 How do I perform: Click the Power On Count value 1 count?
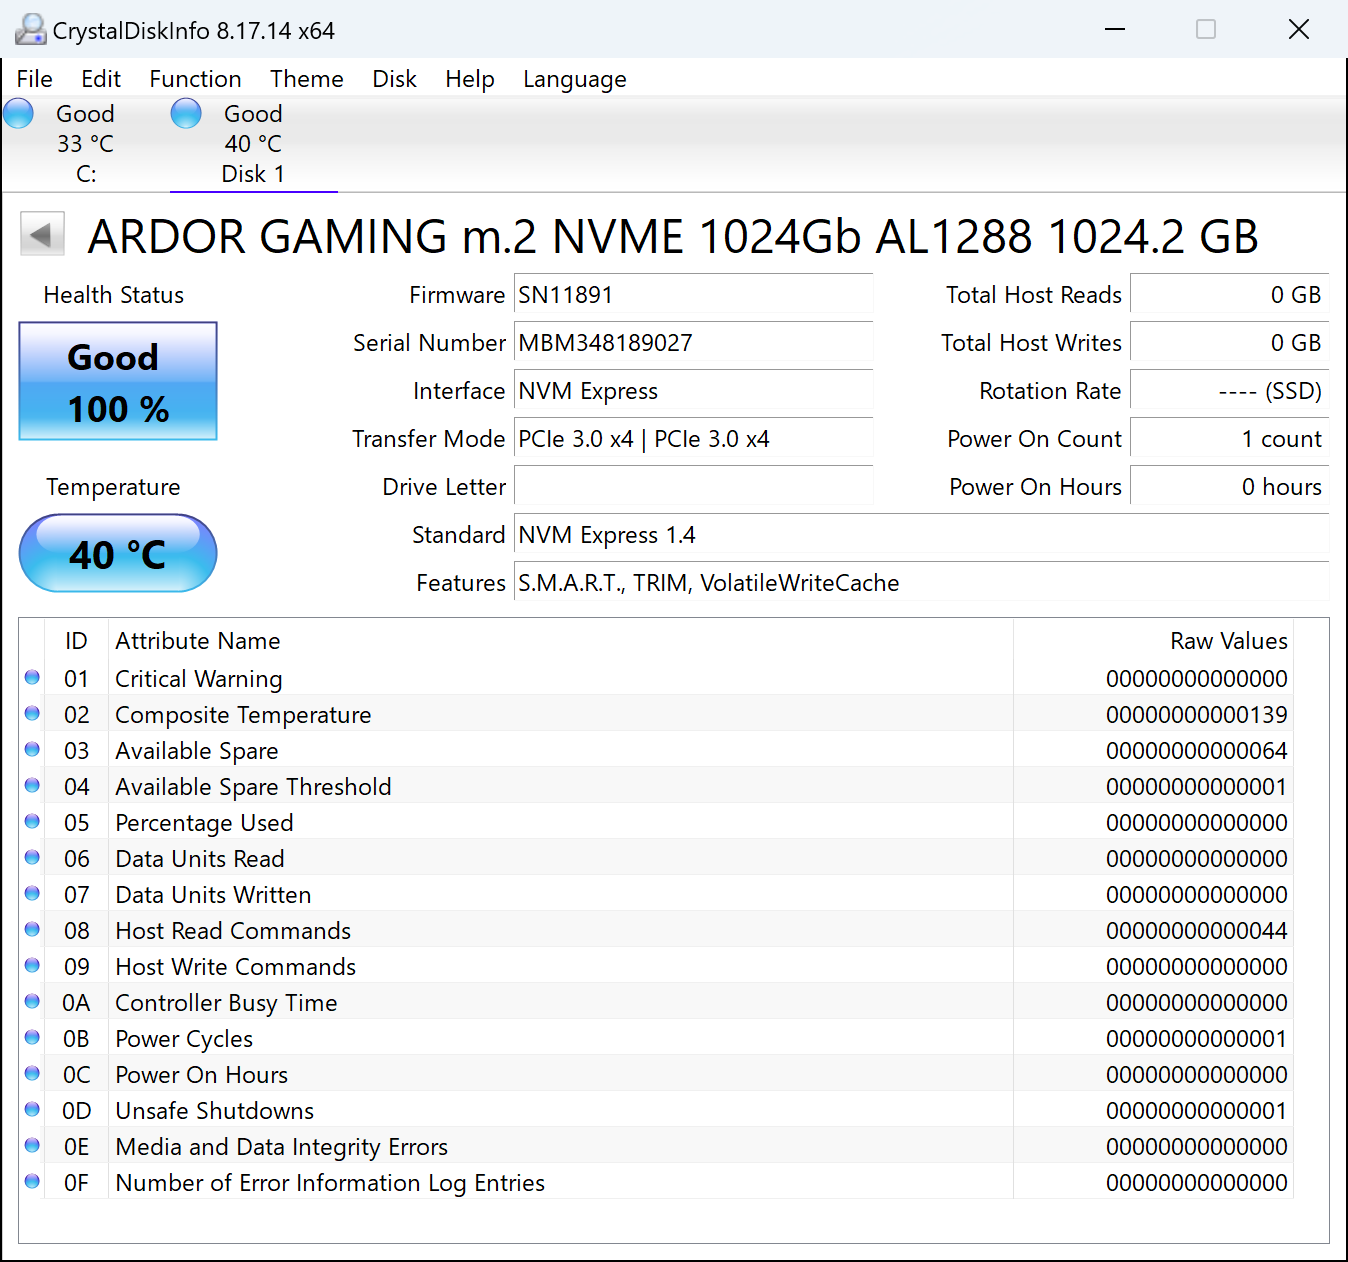coord(1229,439)
